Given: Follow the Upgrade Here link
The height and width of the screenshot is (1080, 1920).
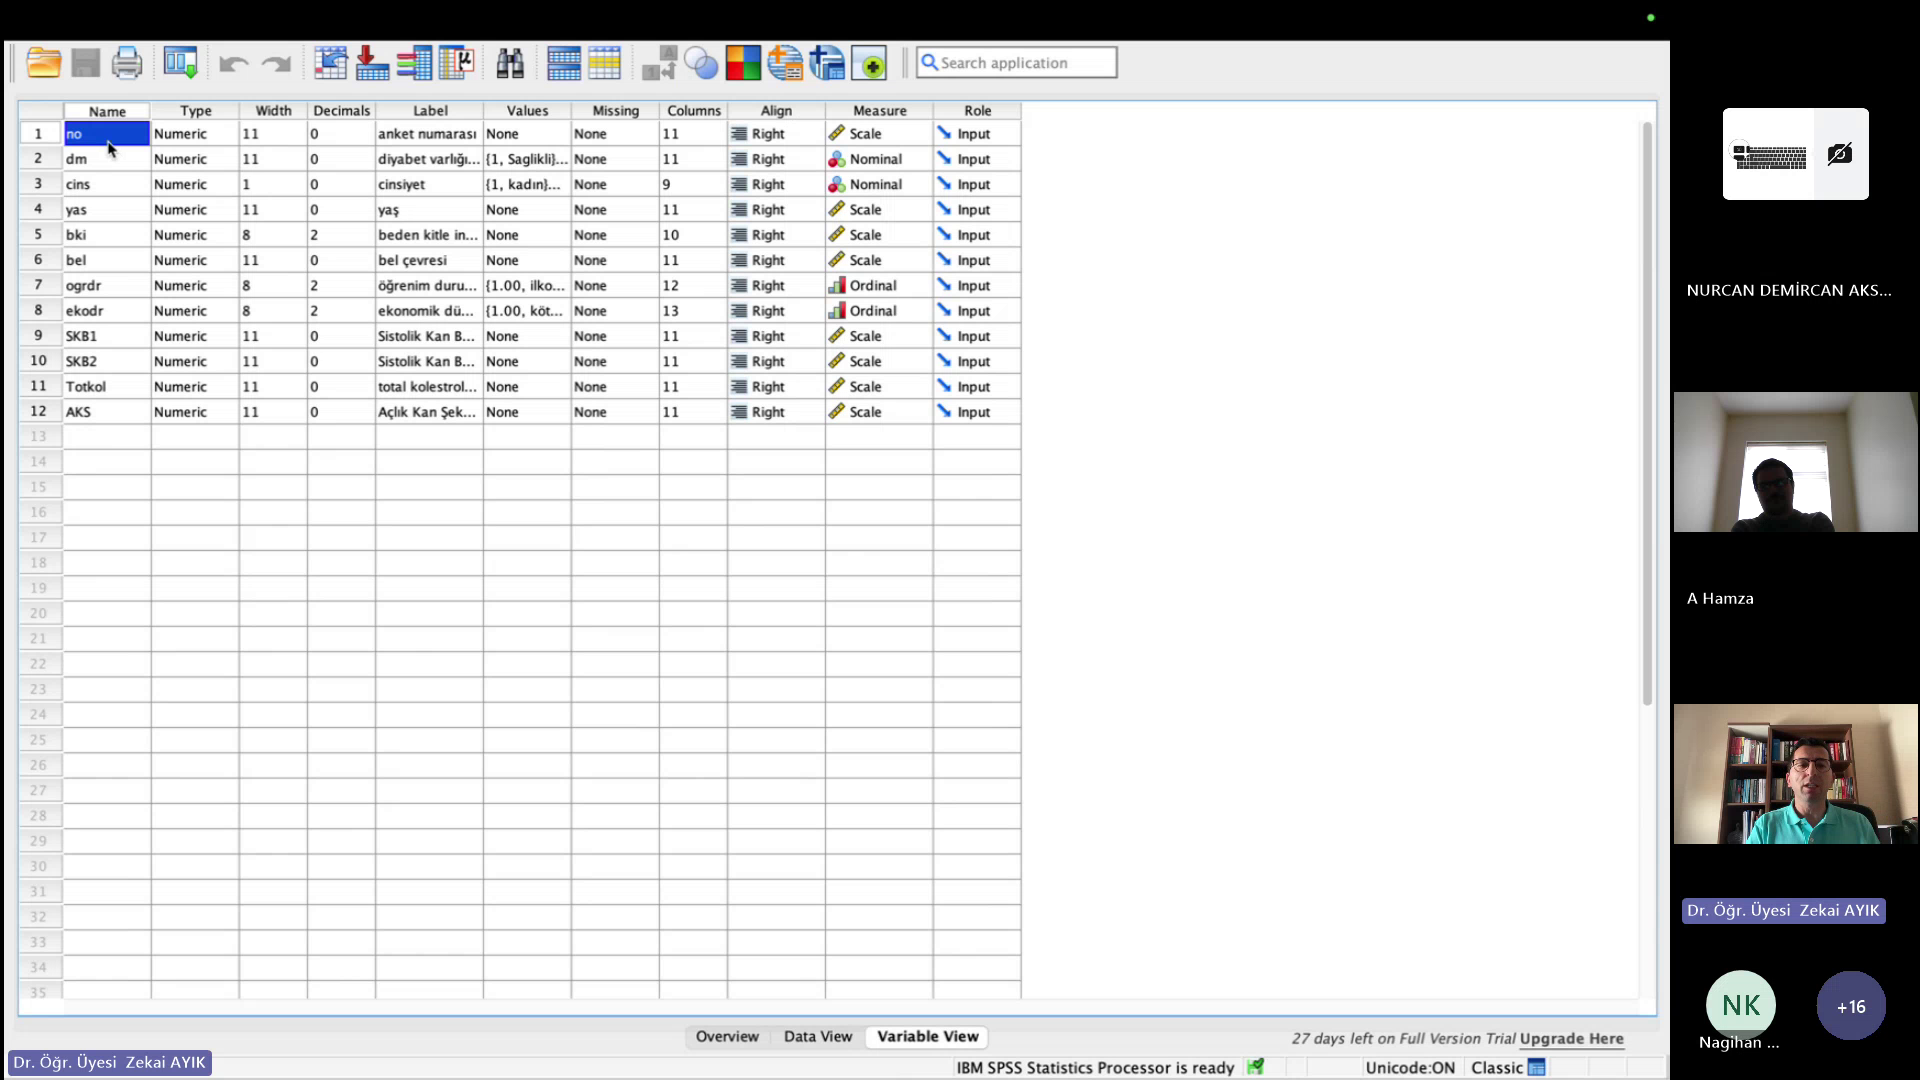Looking at the screenshot, I should (x=1571, y=1038).
